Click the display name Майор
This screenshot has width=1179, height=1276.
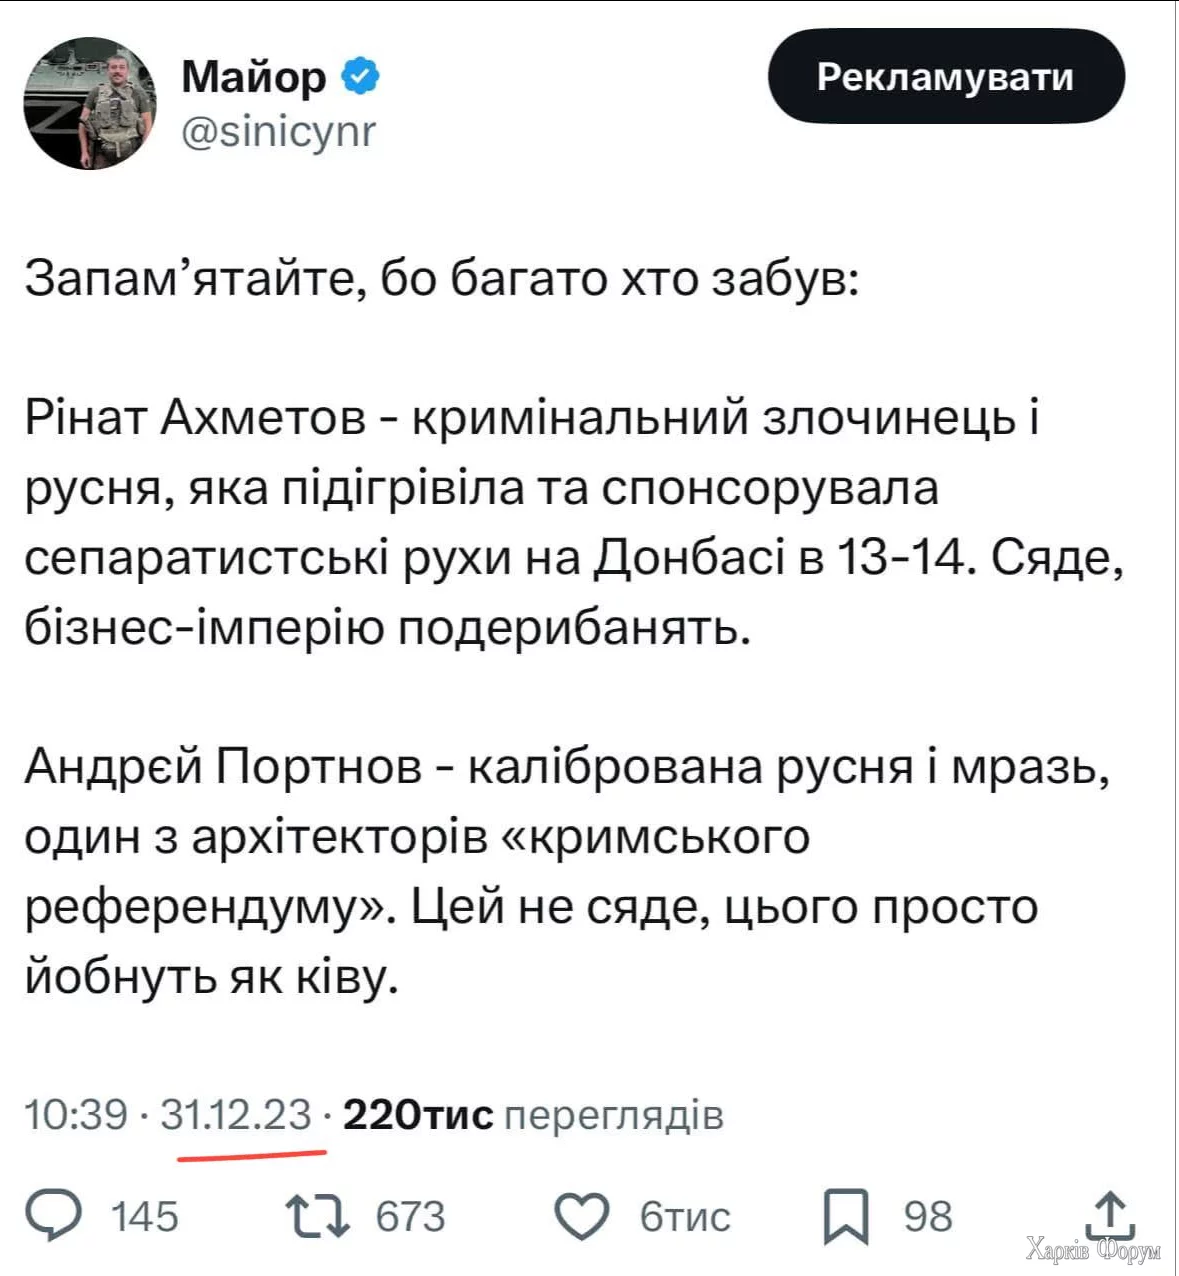tap(254, 77)
